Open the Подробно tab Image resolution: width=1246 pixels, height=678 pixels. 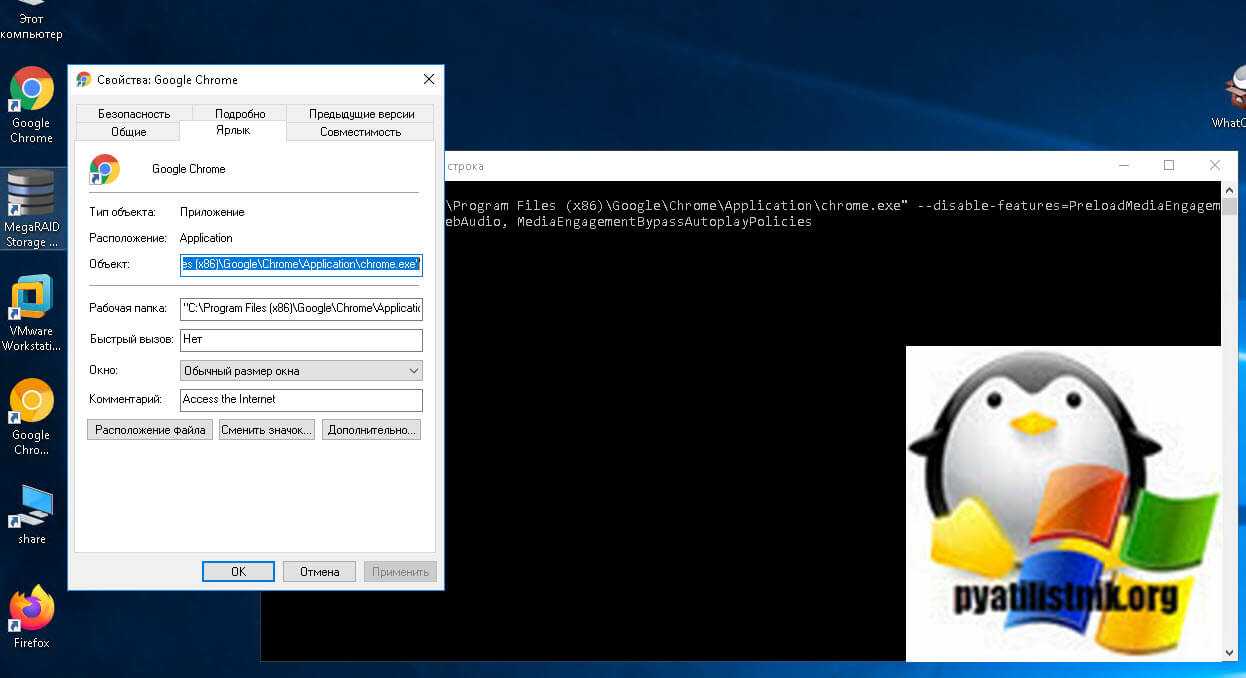(240, 114)
